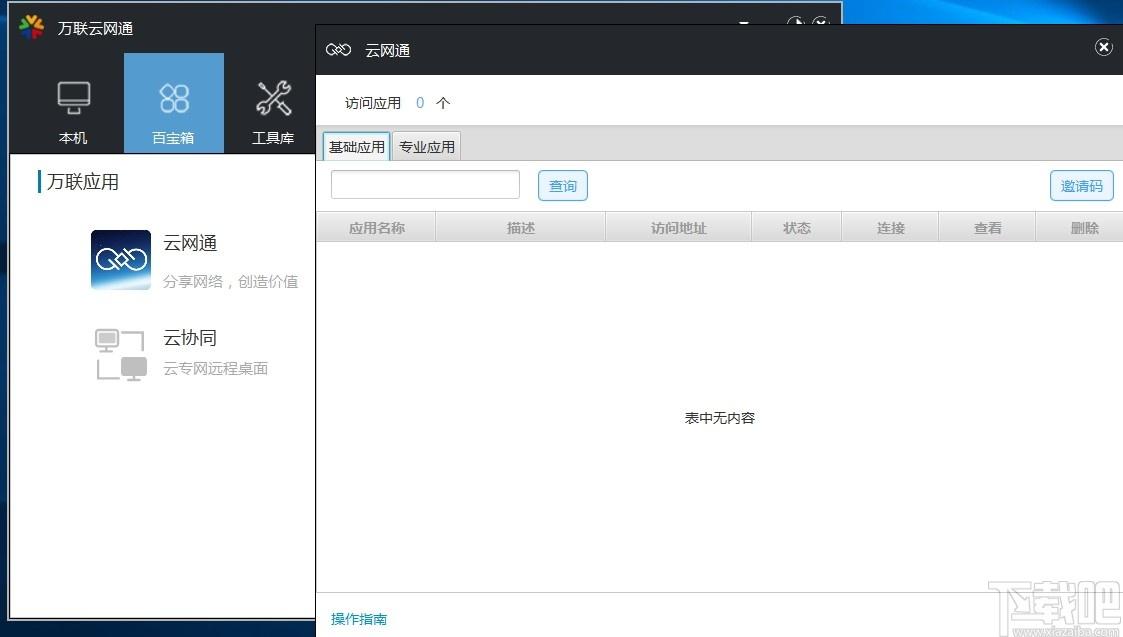Click the 云网通 chain icon in the dialog title

(x=338, y=49)
